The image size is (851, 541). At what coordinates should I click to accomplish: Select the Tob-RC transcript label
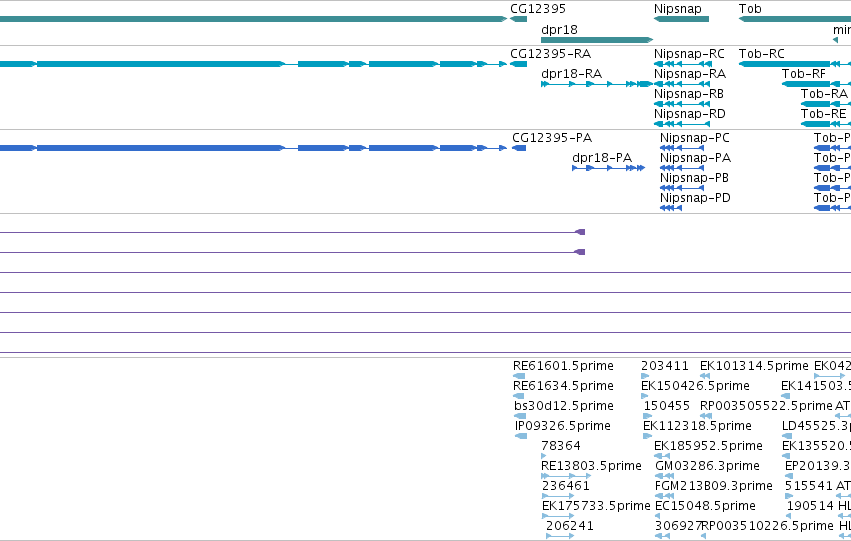761,54
